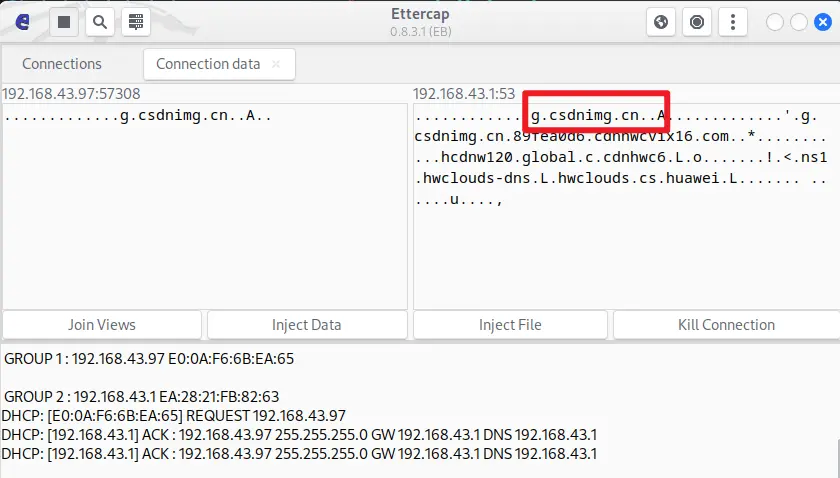Scan for hosts using magnifier icon
Screen dimensions: 840x478
coord(99,22)
